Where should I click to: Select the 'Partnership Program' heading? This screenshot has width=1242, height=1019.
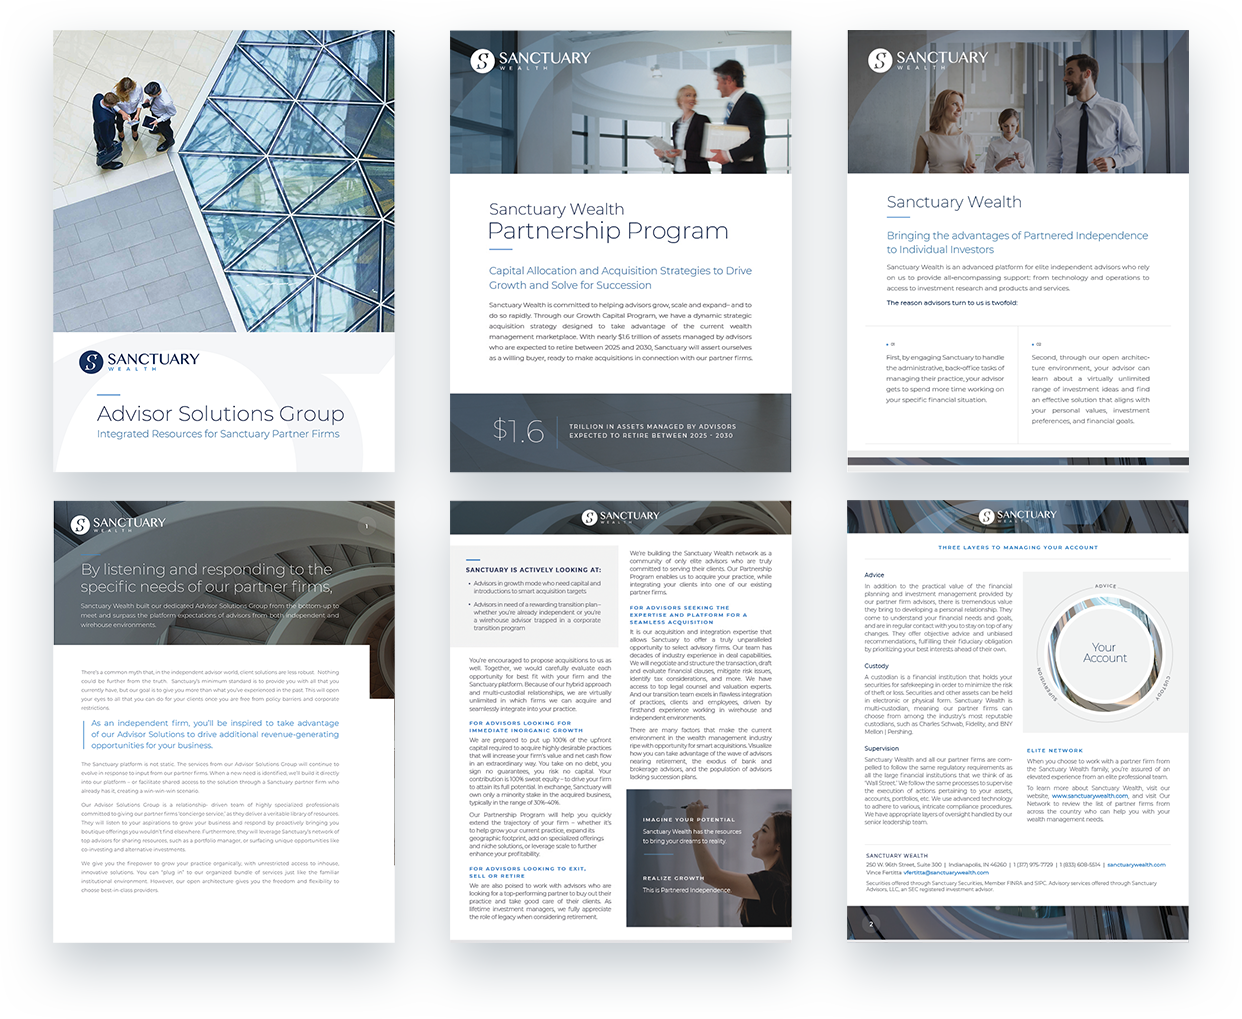tap(608, 231)
